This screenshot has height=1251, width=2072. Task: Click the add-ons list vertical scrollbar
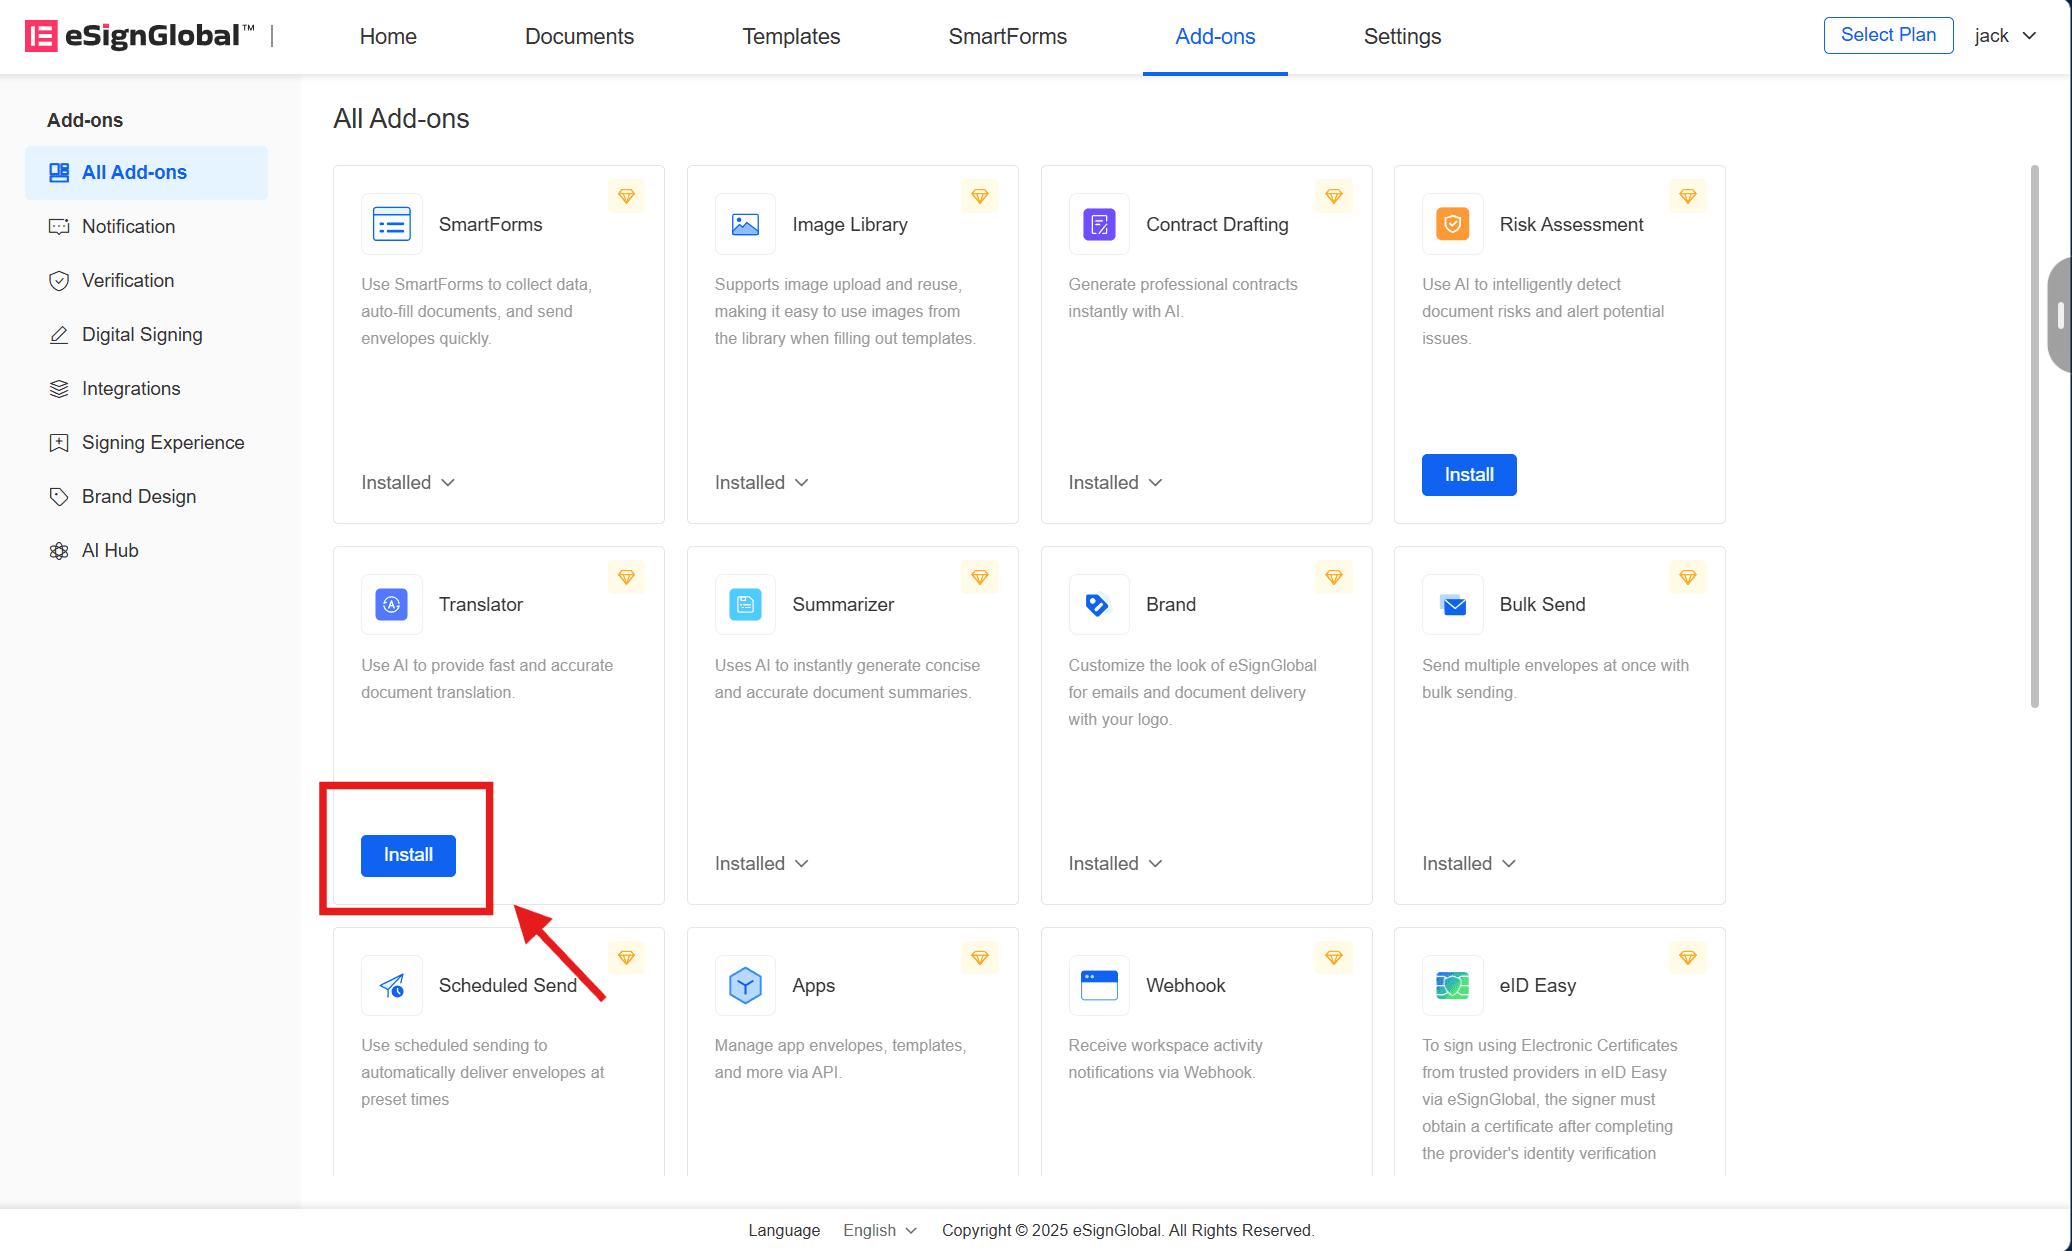(x=2034, y=436)
